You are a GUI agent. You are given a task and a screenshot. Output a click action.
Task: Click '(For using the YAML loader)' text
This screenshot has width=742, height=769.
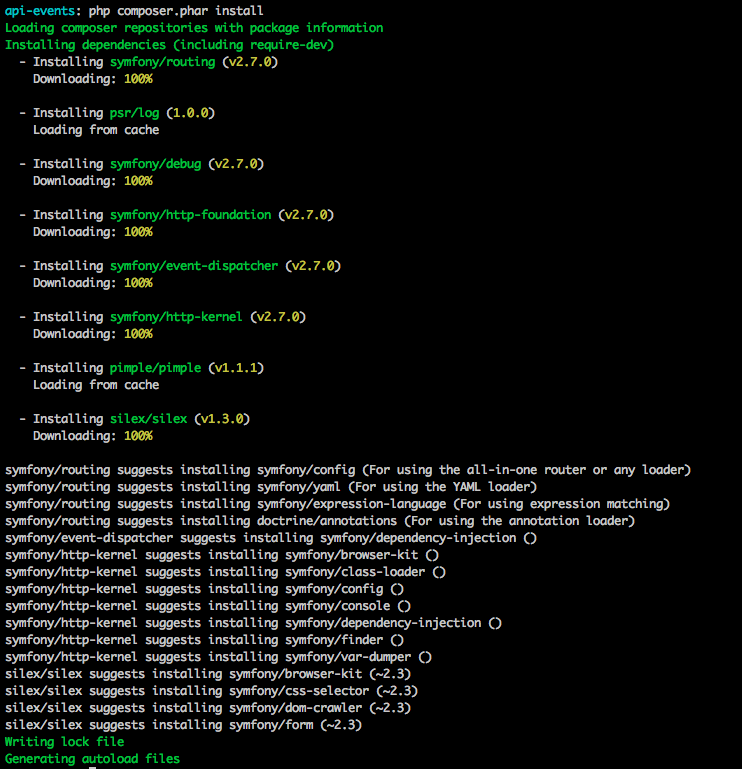[443, 487]
